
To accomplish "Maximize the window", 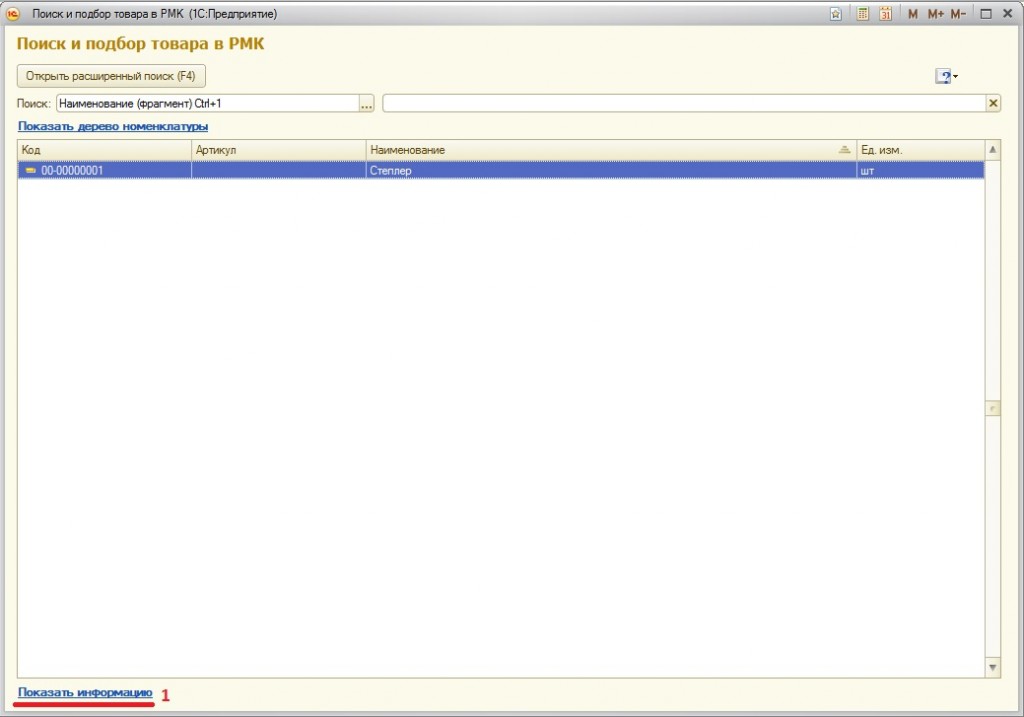I will click(986, 14).
